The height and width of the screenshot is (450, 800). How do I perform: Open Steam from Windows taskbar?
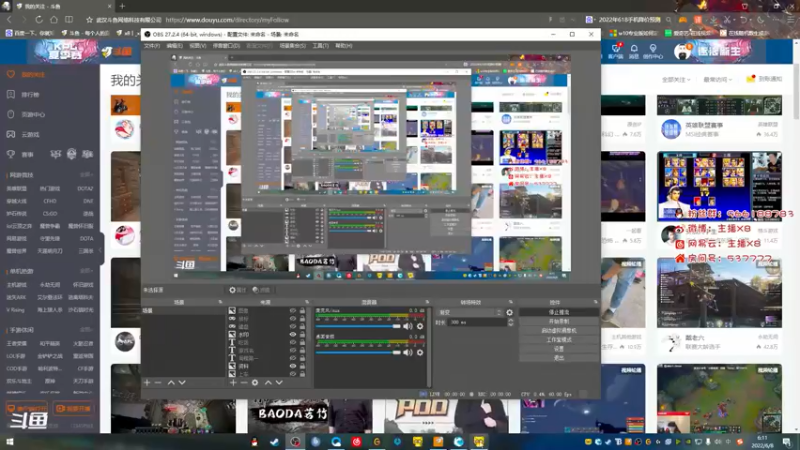tap(274, 442)
